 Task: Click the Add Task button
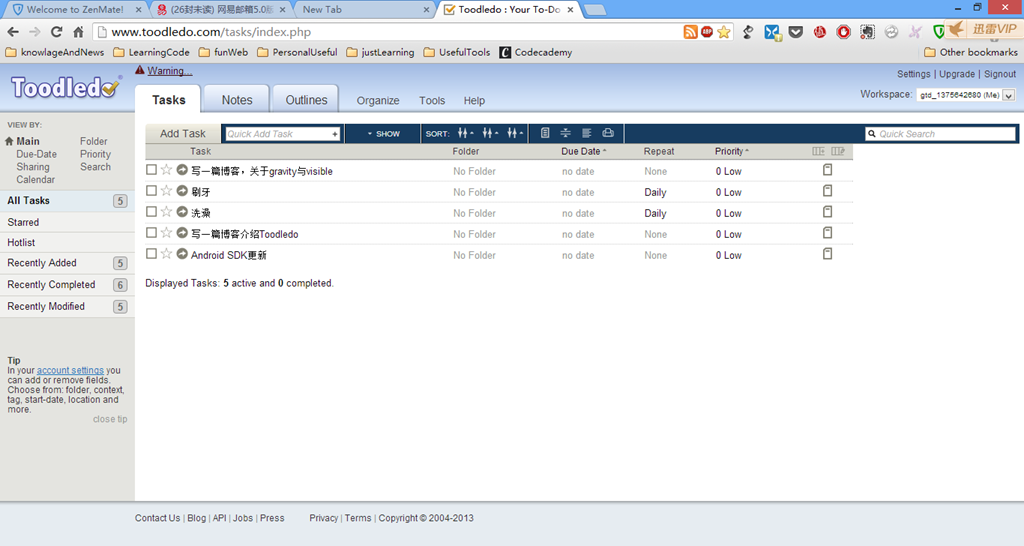coord(183,133)
